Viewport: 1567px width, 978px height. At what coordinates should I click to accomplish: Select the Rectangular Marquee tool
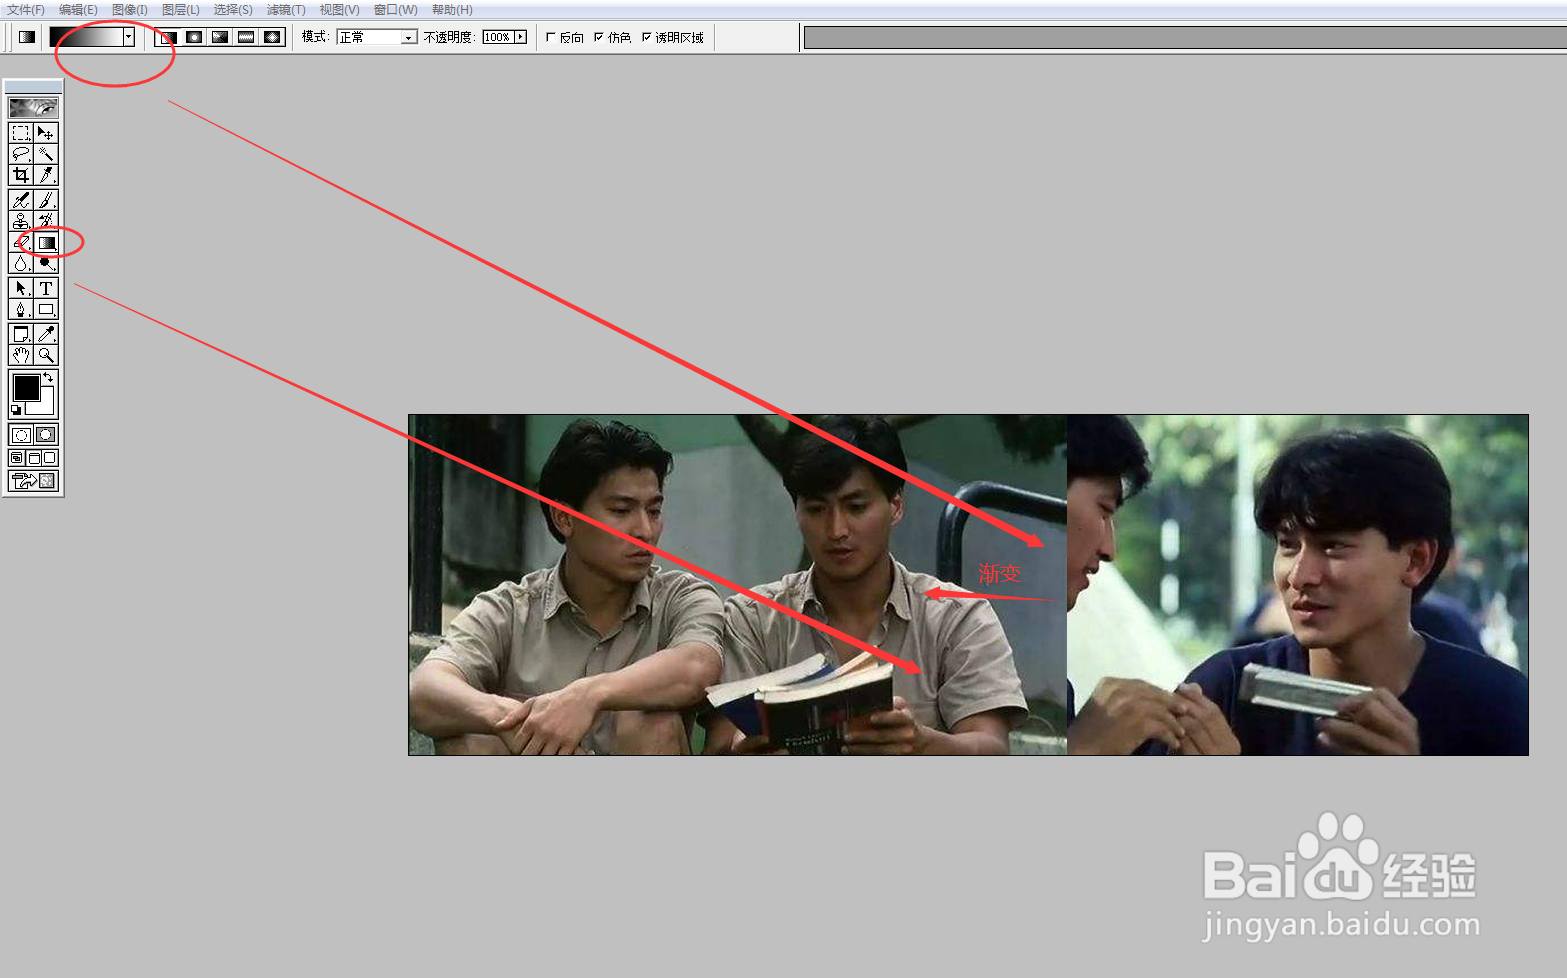point(21,133)
